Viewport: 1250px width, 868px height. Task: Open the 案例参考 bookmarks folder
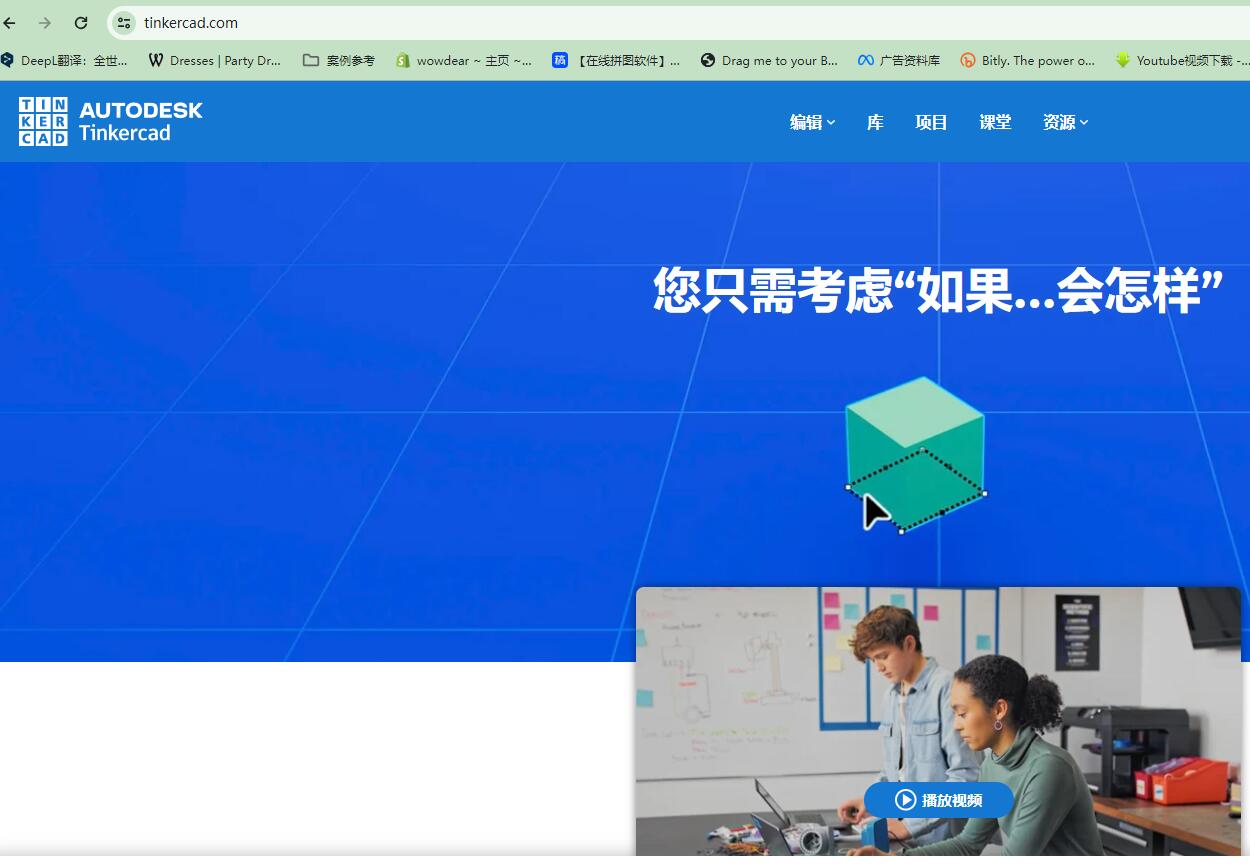point(339,61)
